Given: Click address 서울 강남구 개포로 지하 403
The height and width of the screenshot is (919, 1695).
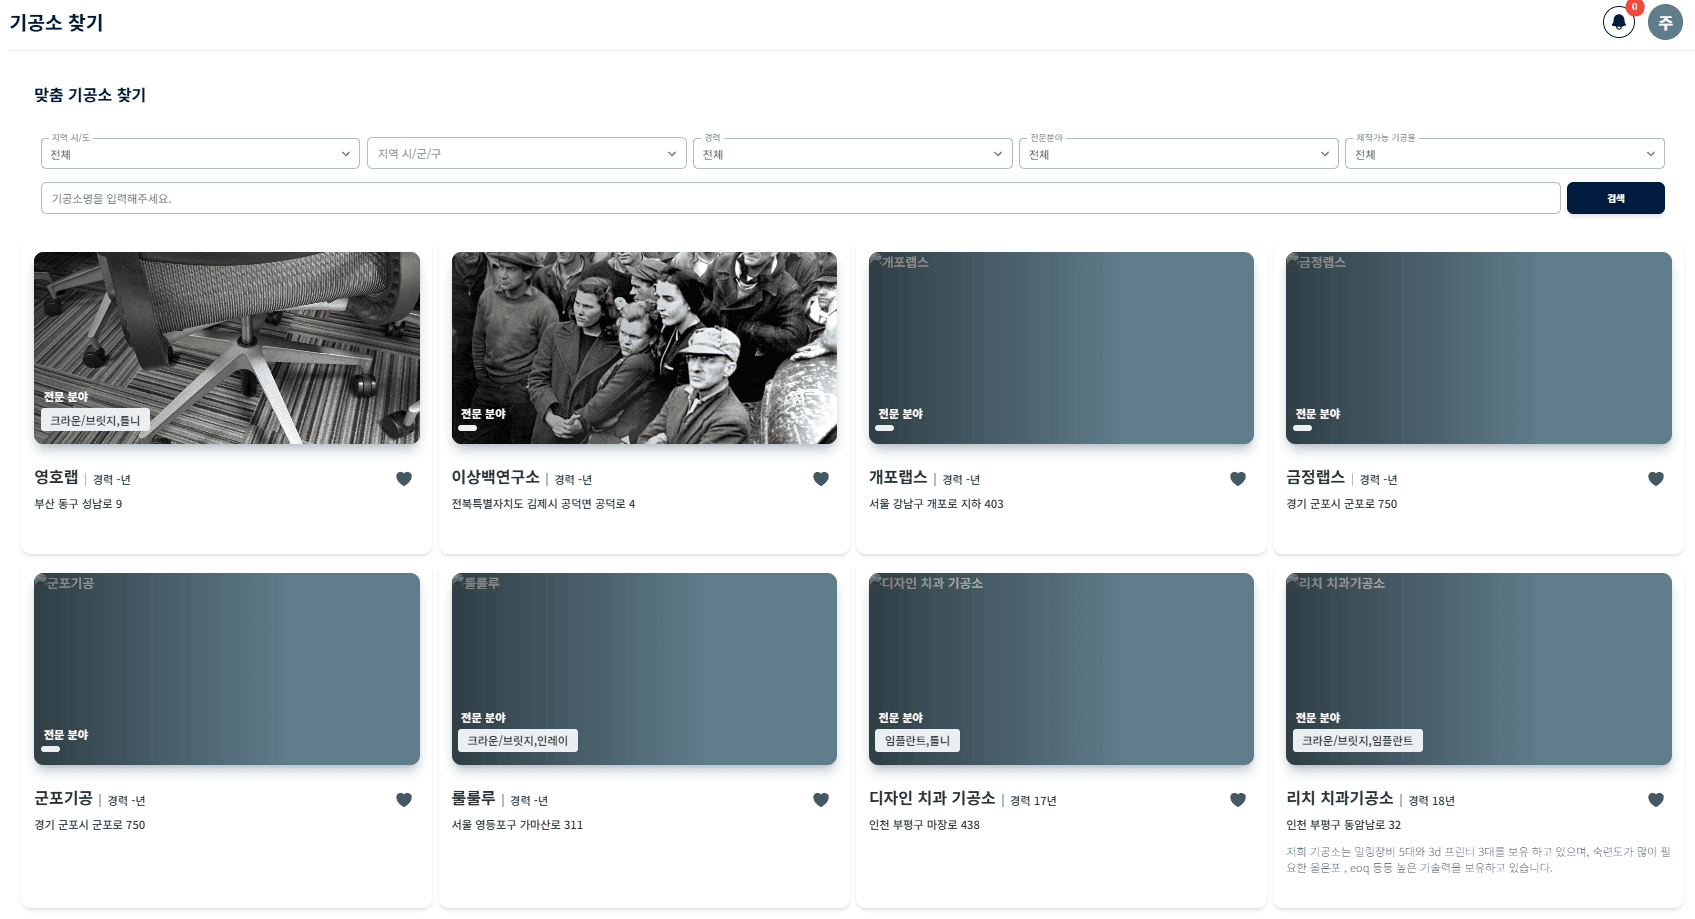Looking at the screenshot, I should pyautogui.click(x=936, y=504).
